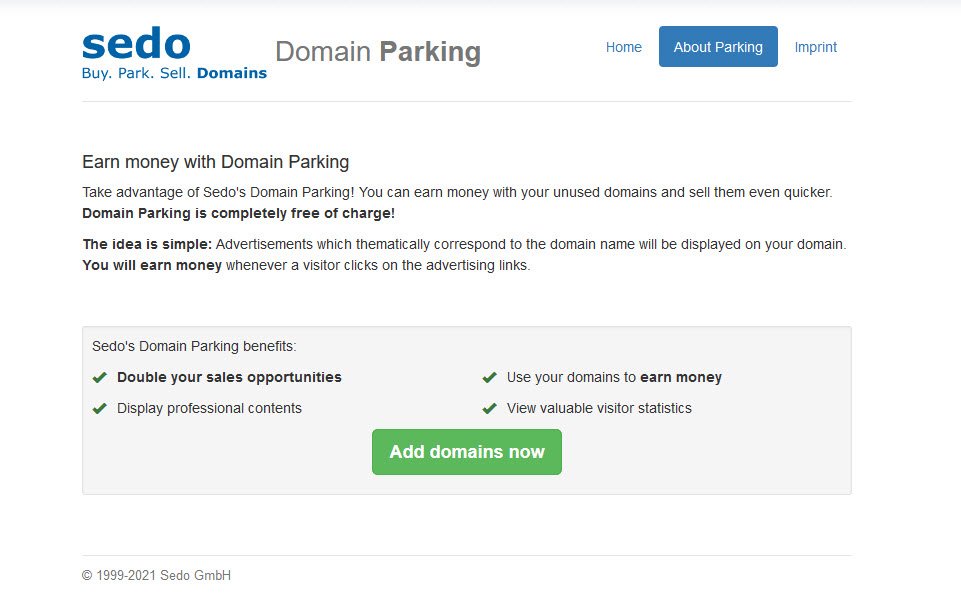Screen dimensions: 961x606
Task: Click 'Double your sales opportunities' text
Action: [x=229, y=377]
